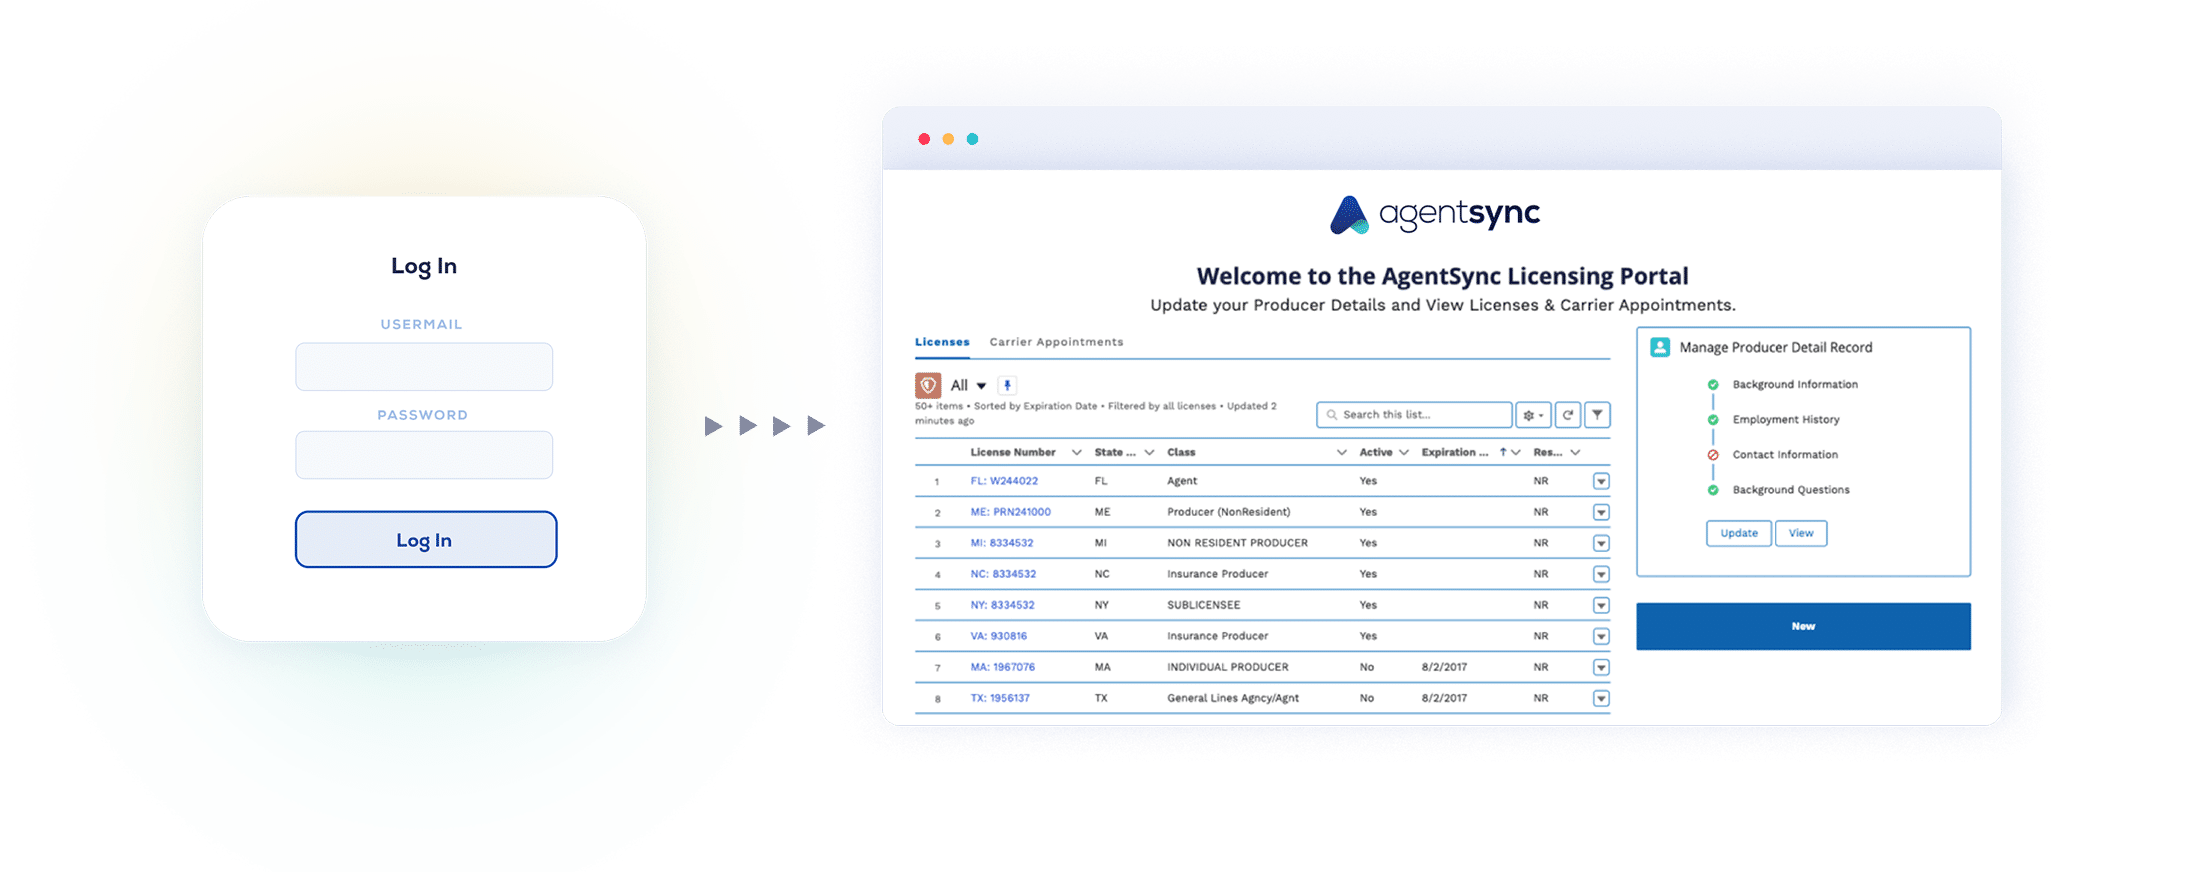Open row actions for FL: W244022
The height and width of the screenshot is (872, 2210).
1601,482
